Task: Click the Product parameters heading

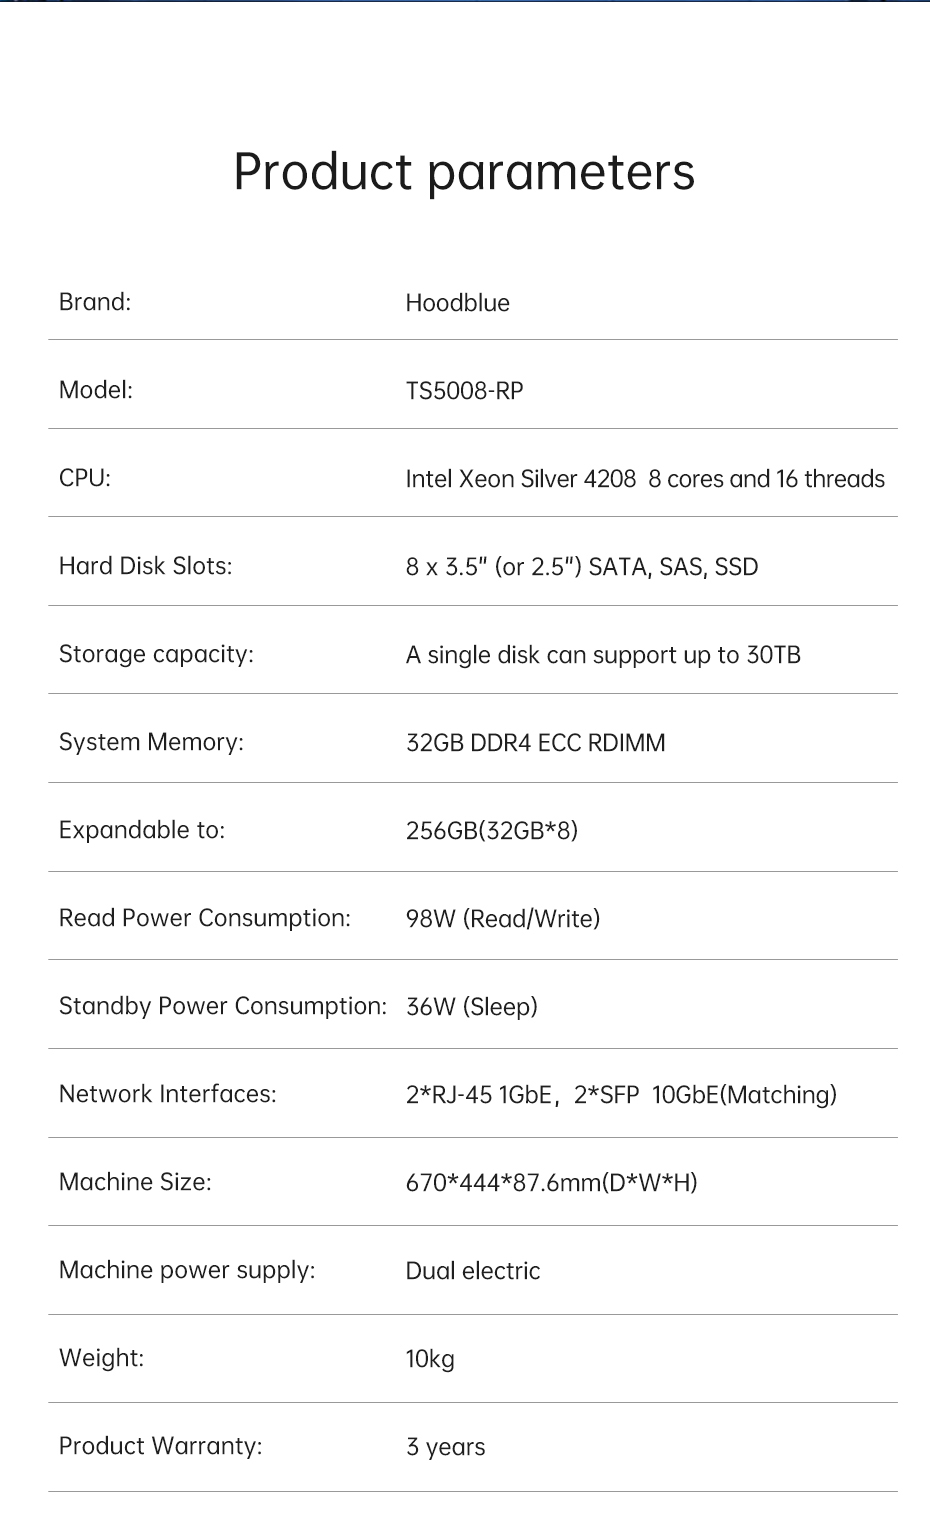Action: 464,172
